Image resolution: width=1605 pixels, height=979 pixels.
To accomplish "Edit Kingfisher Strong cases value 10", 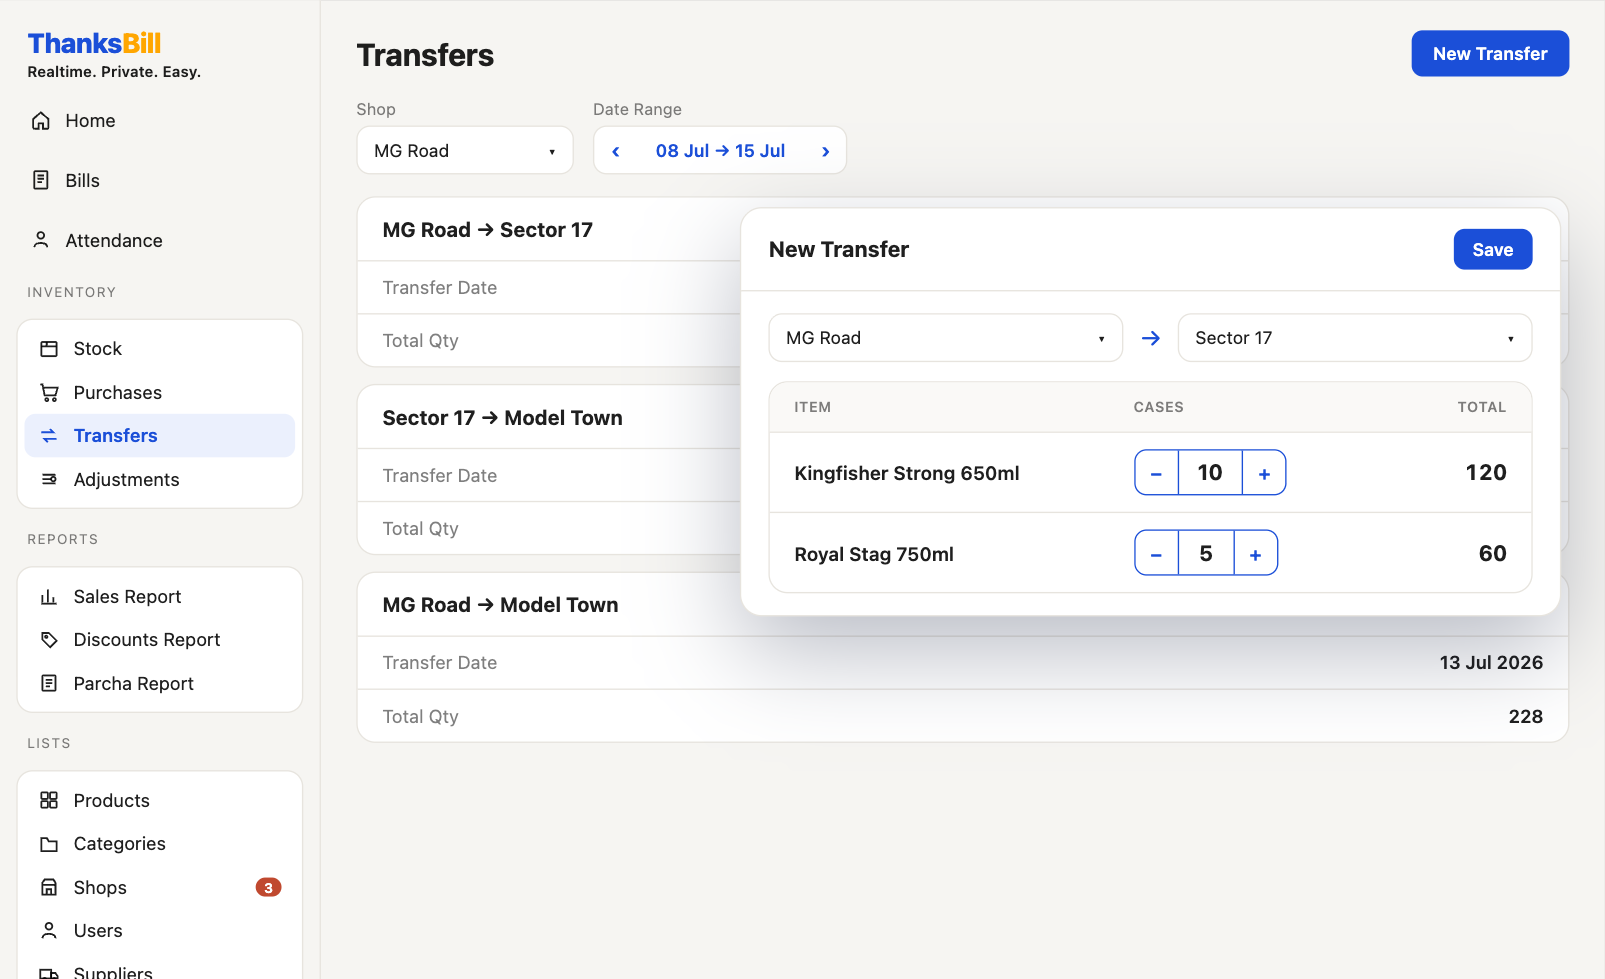I will click(x=1210, y=473).
